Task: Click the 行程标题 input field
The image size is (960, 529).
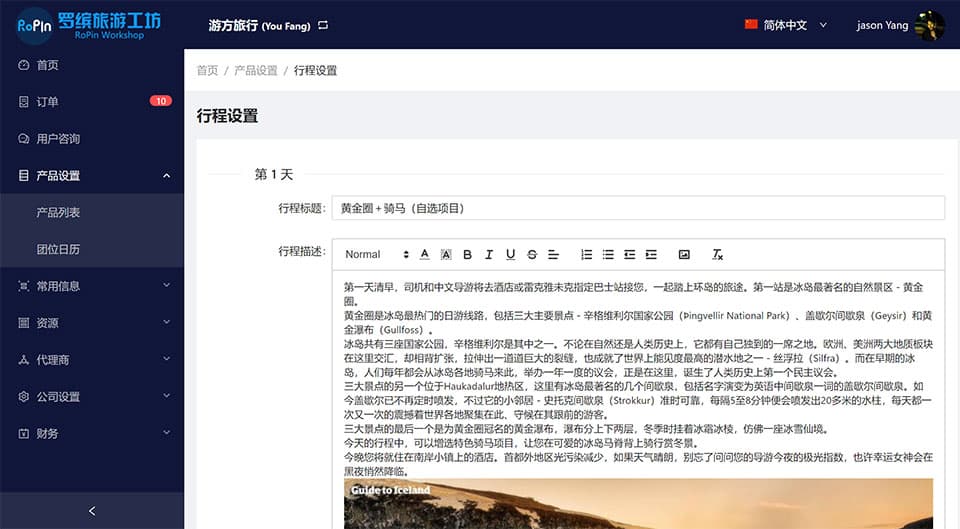Action: click(637, 208)
